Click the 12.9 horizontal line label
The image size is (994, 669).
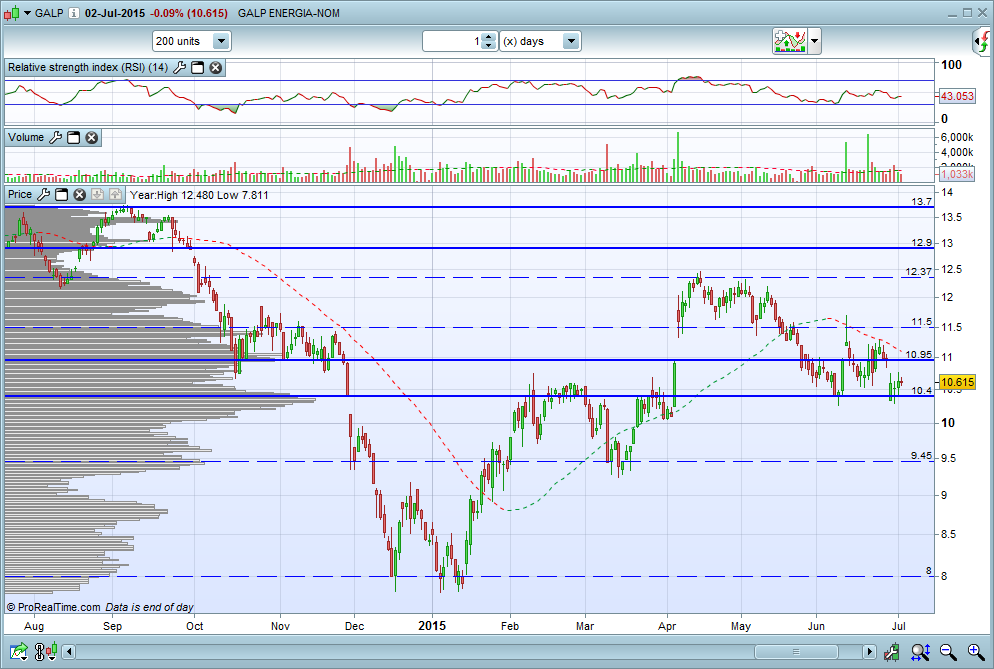922,242
